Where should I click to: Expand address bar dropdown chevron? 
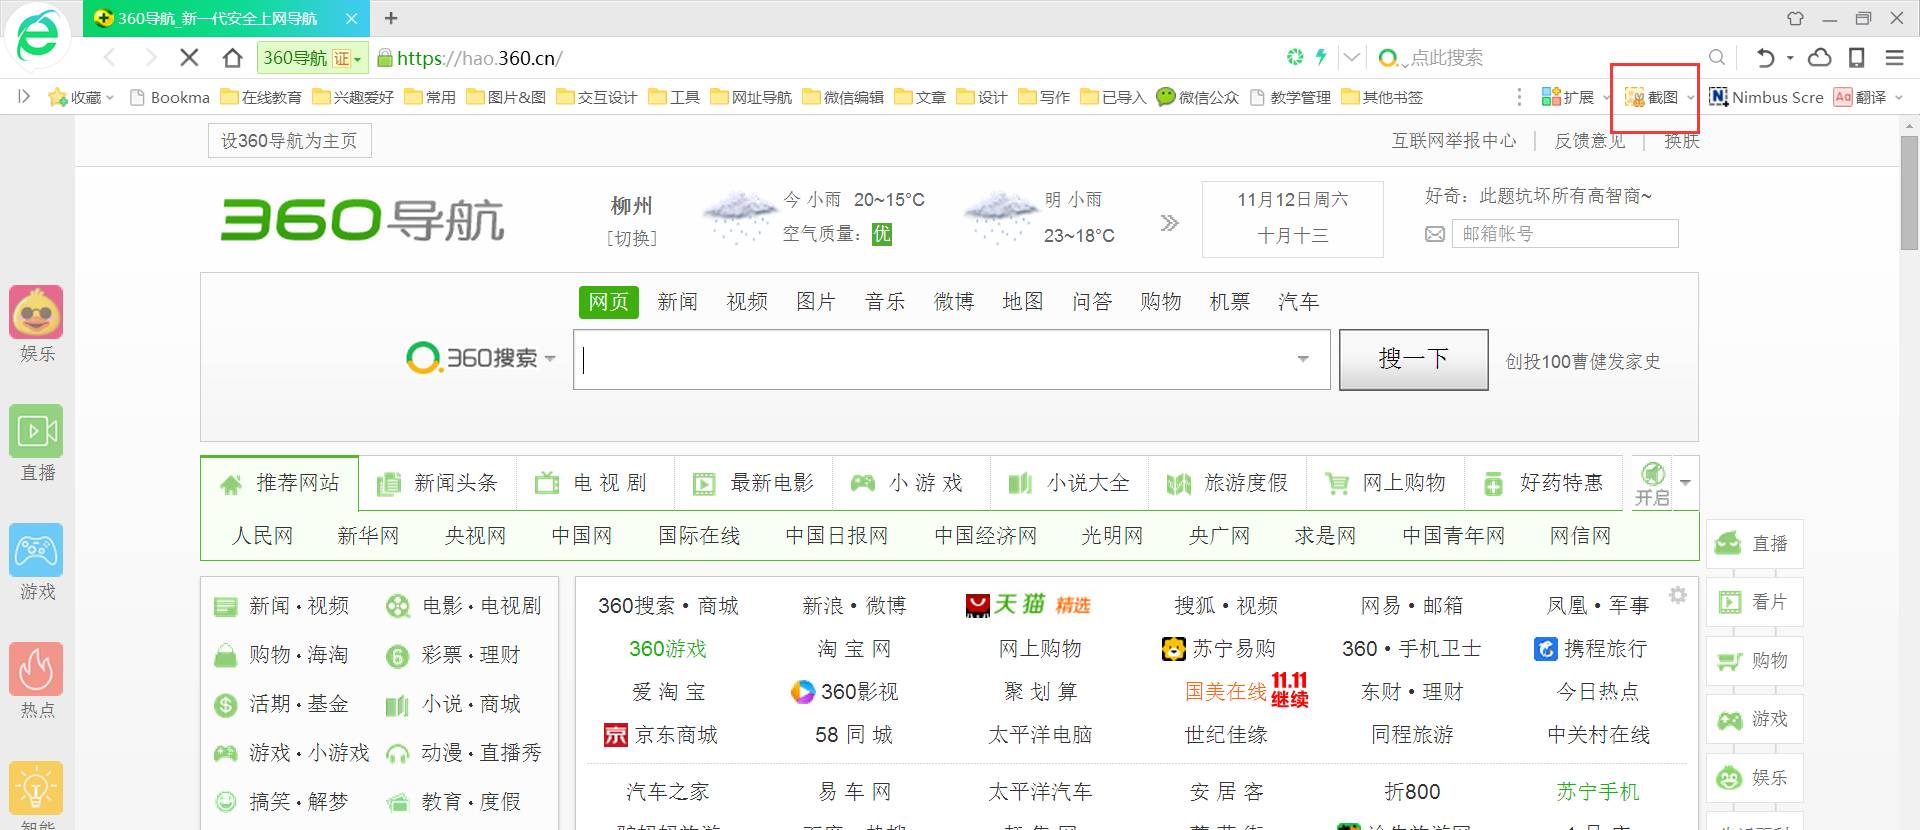1351,58
